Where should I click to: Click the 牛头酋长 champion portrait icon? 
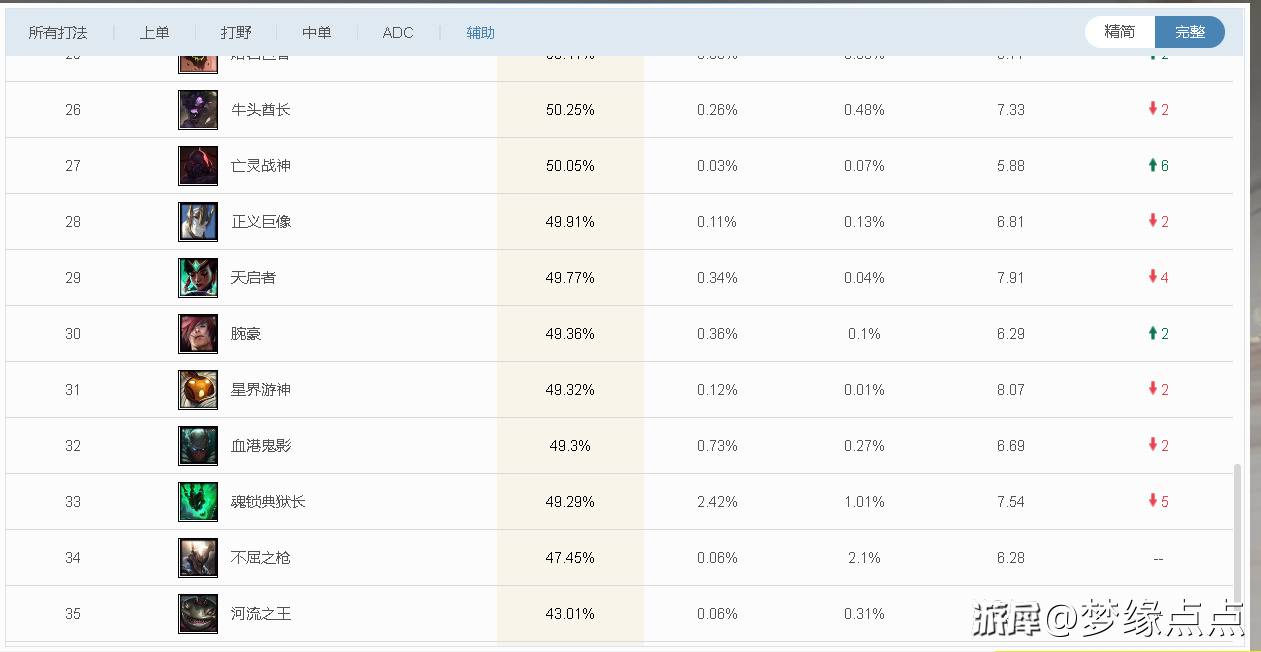[198, 110]
